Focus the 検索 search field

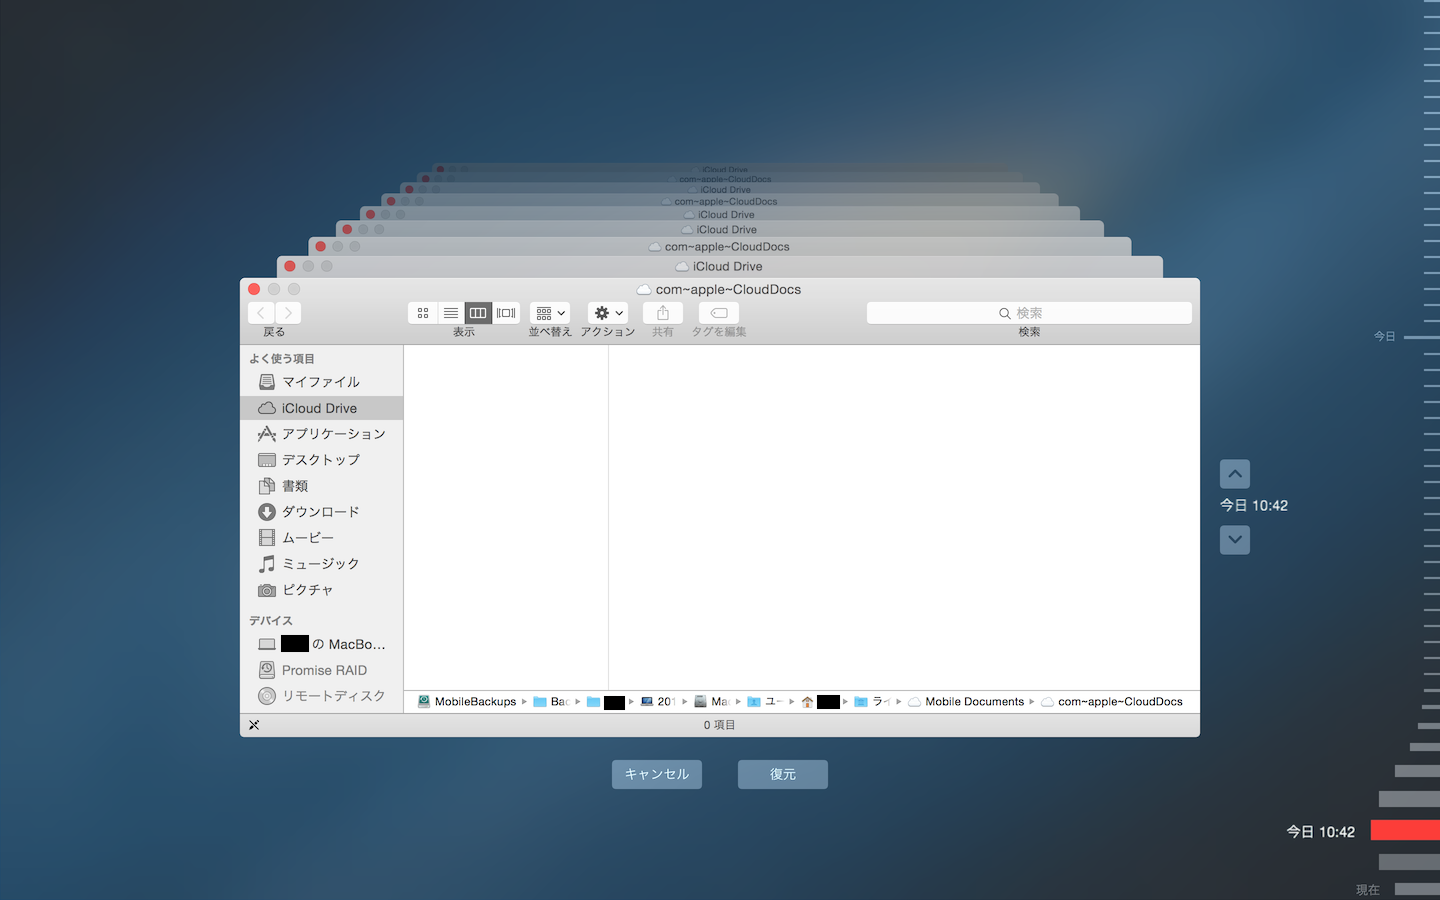(1029, 313)
